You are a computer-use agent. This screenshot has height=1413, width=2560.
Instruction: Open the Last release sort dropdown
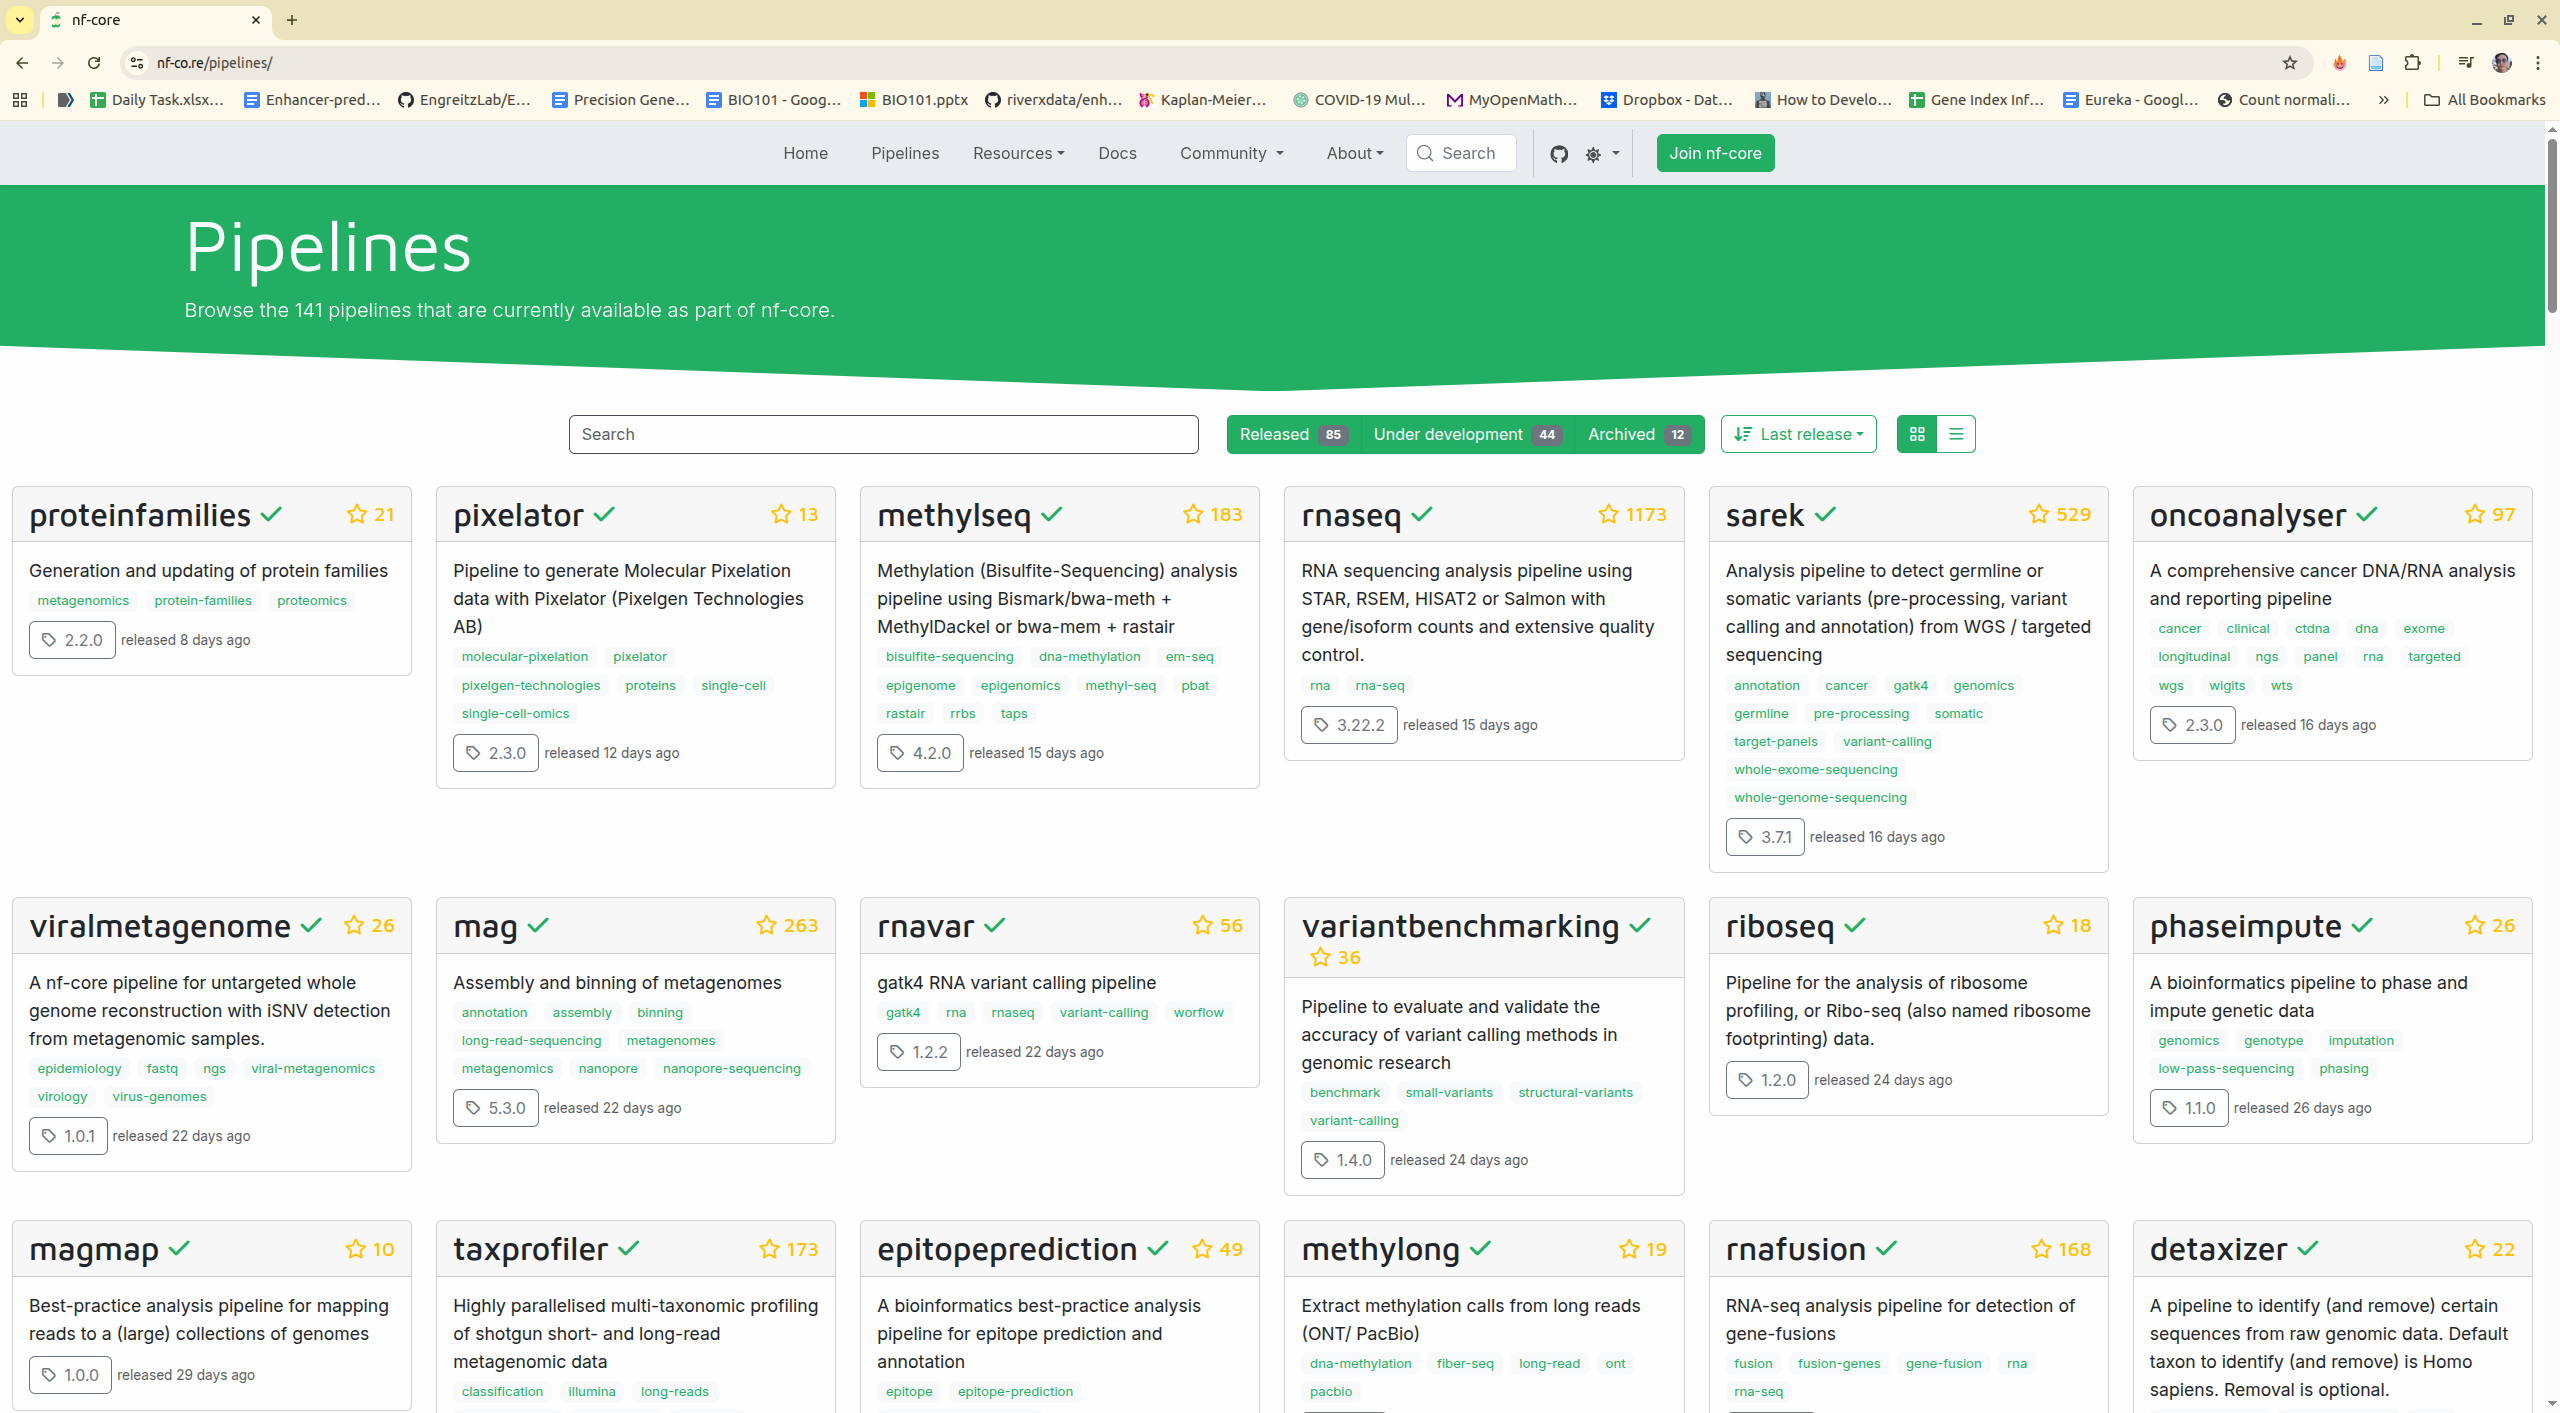click(1798, 434)
